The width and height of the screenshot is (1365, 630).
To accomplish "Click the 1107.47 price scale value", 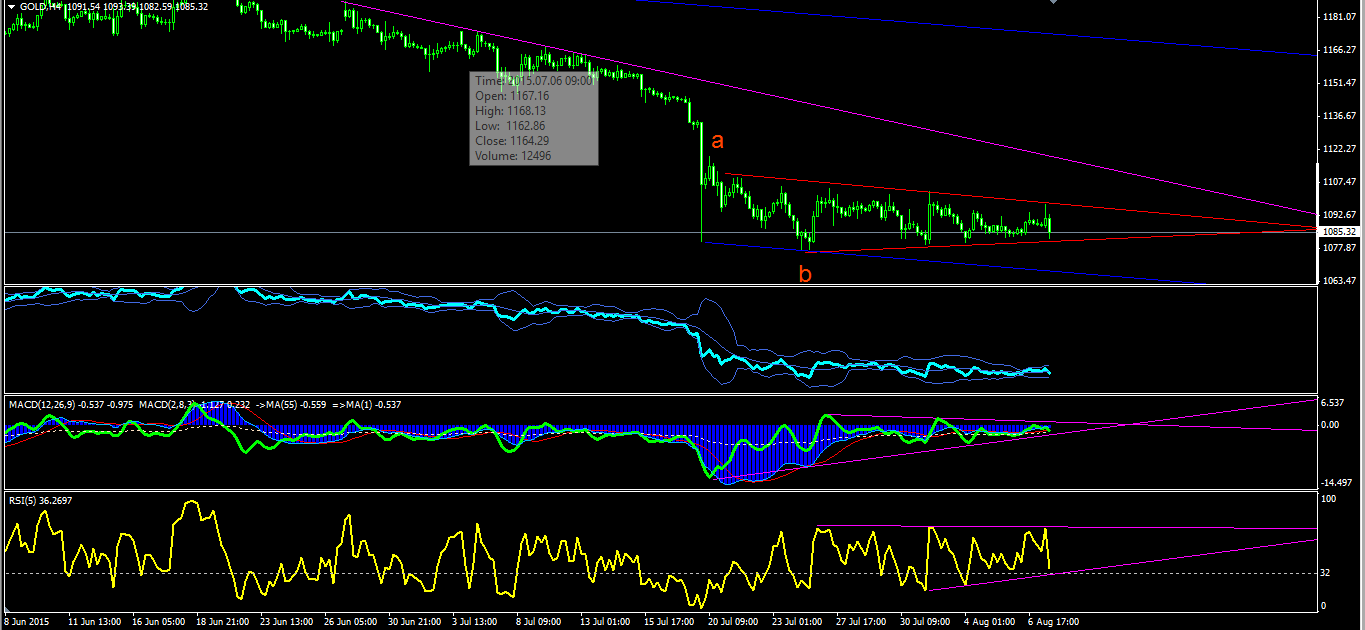I will coord(1338,182).
